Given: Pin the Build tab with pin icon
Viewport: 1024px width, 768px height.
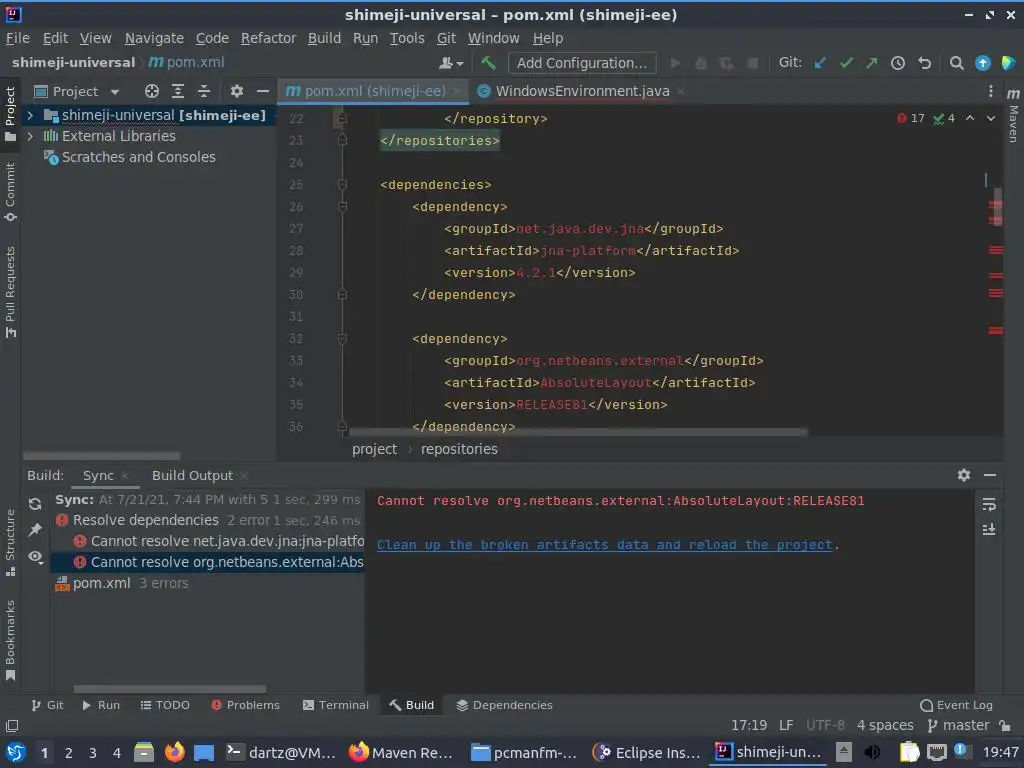Looking at the screenshot, I should (x=35, y=530).
